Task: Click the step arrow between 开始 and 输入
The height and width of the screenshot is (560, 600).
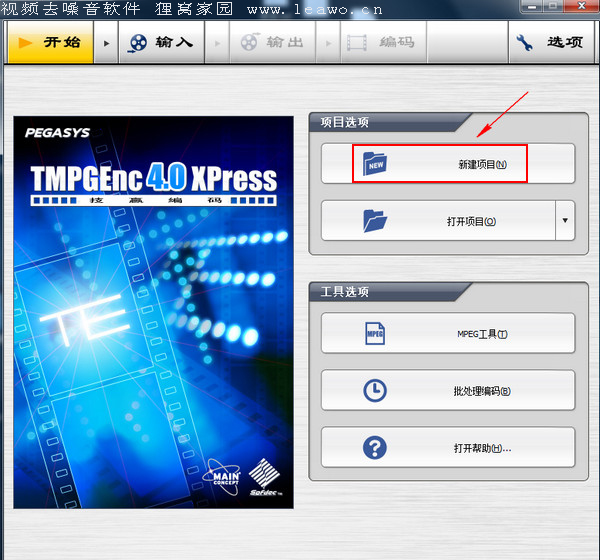Action: tap(106, 43)
